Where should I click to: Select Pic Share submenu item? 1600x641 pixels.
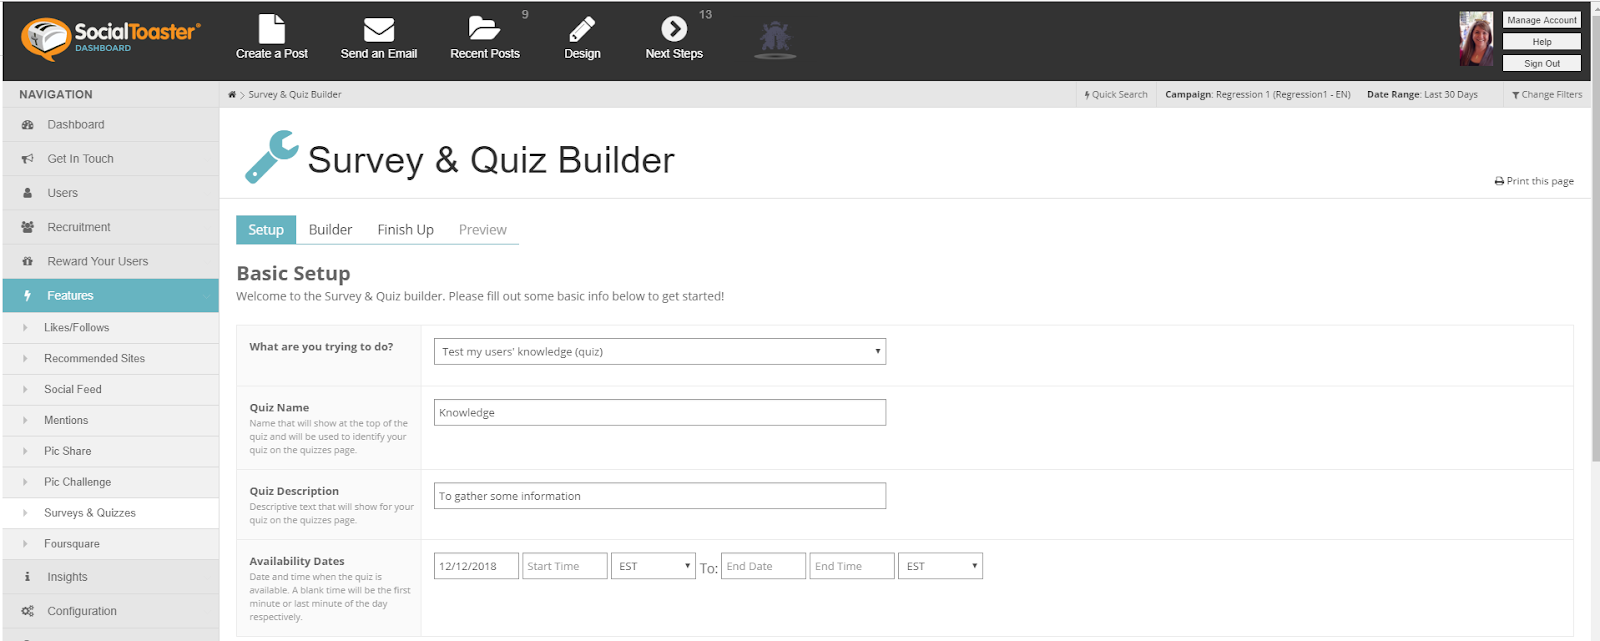pyautogui.click(x=111, y=452)
